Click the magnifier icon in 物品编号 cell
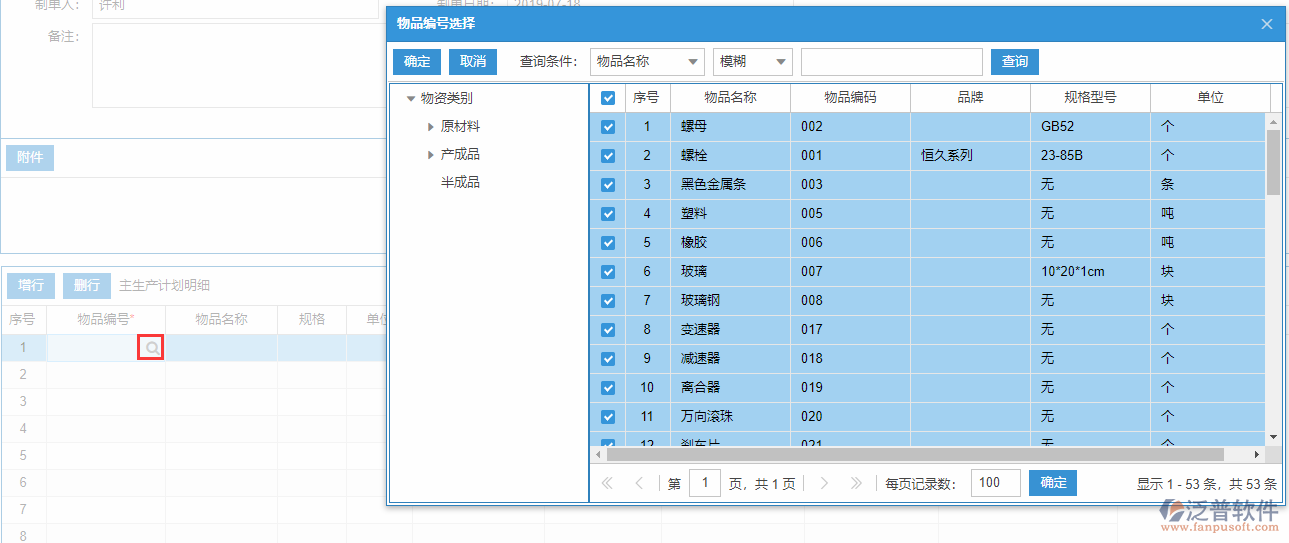The height and width of the screenshot is (543, 1289). coord(151,348)
